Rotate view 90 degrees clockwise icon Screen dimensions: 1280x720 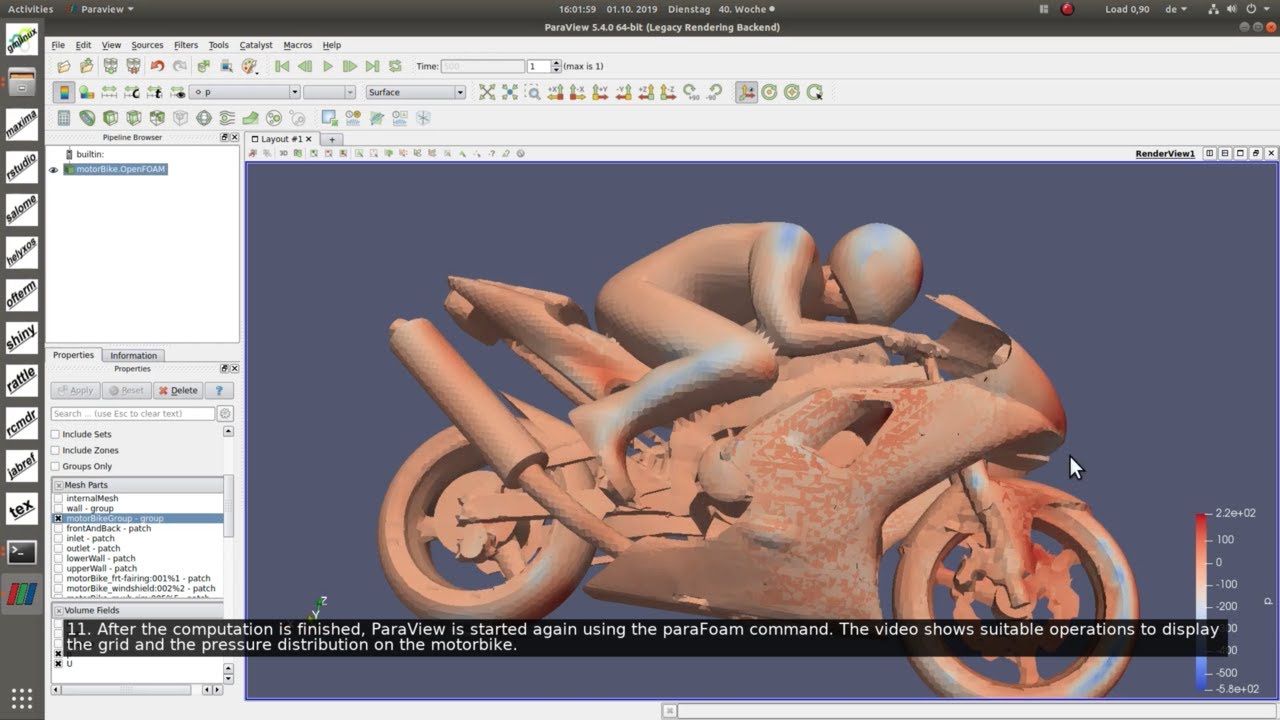(x=692, y=92)
